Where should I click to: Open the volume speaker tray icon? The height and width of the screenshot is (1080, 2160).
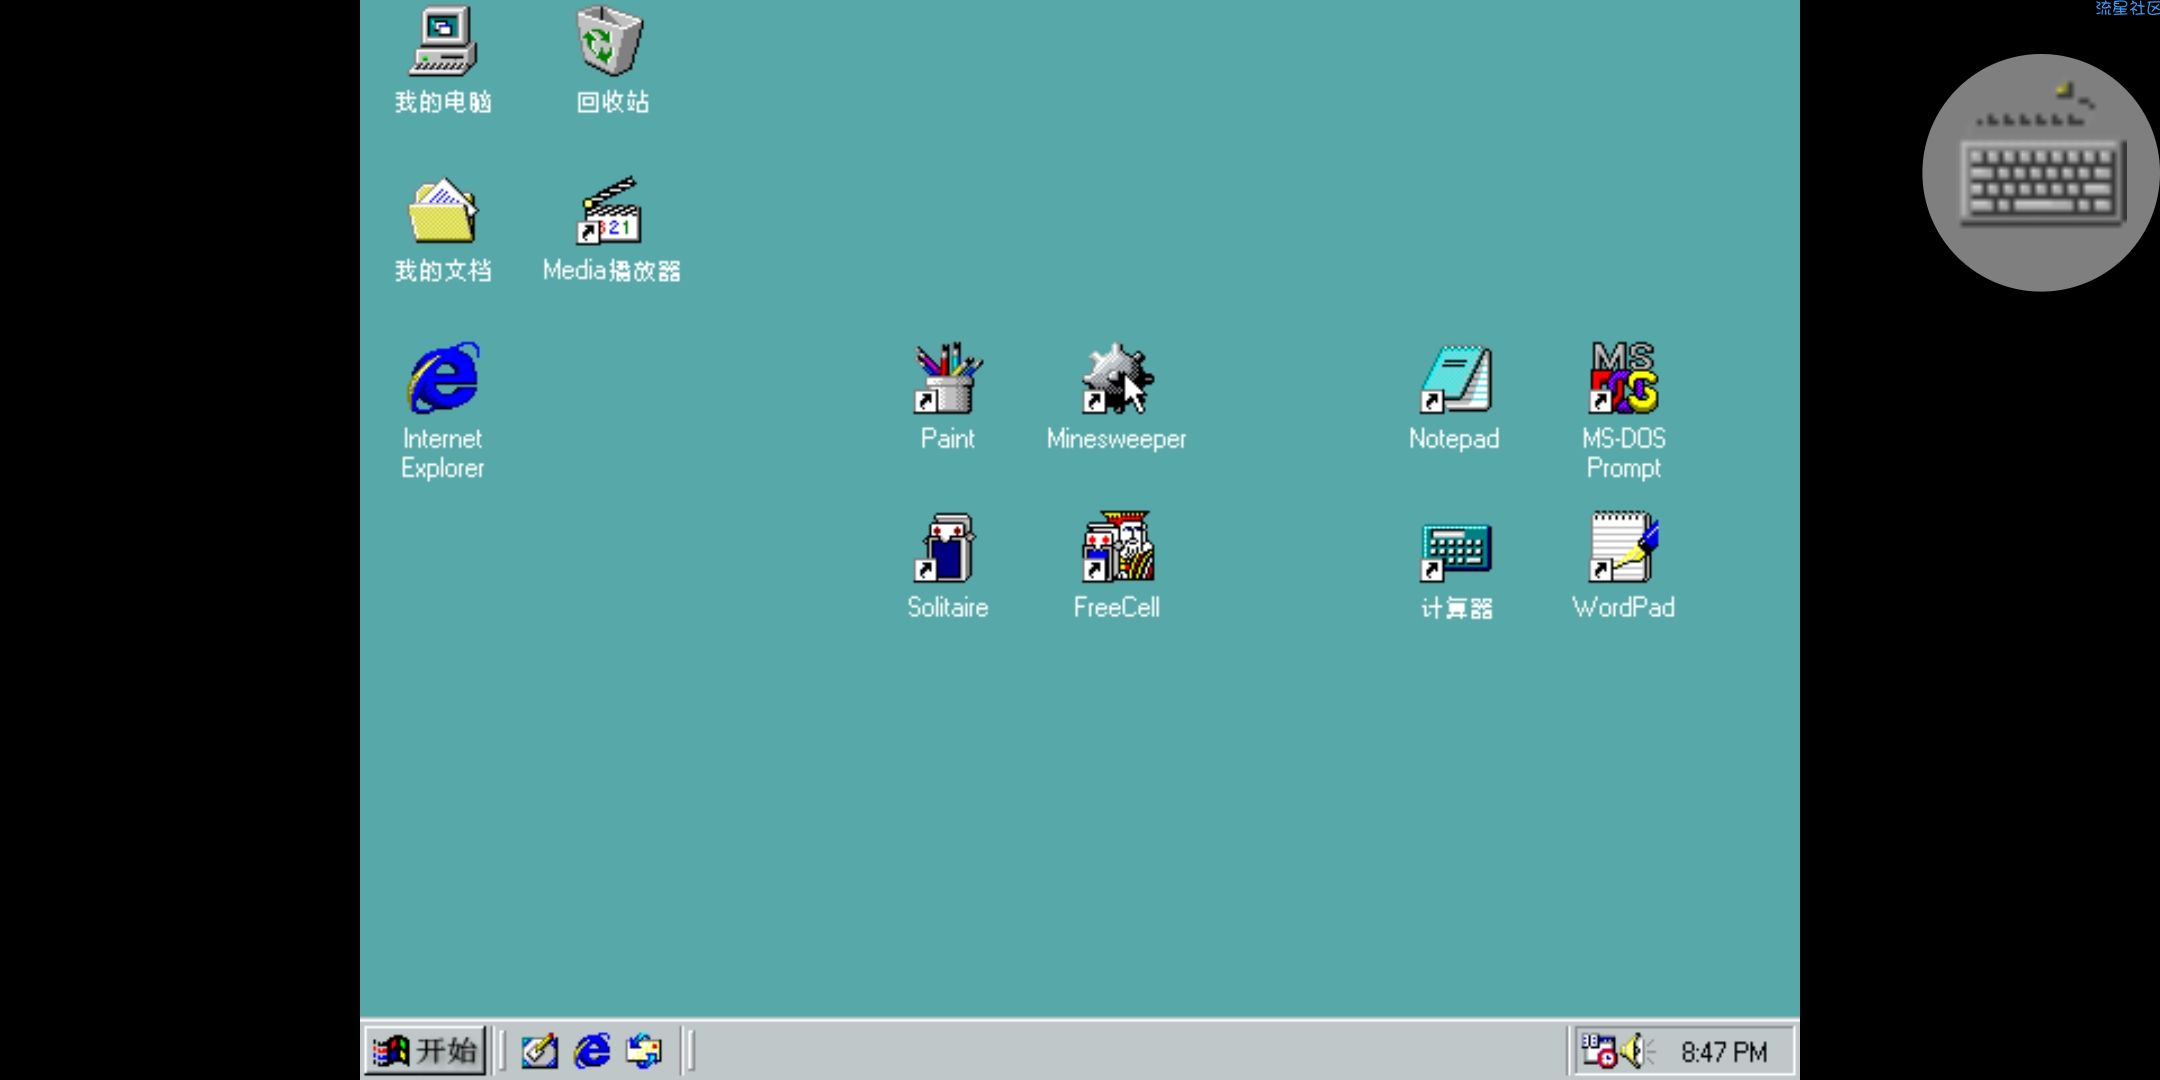(1636, 1051)
